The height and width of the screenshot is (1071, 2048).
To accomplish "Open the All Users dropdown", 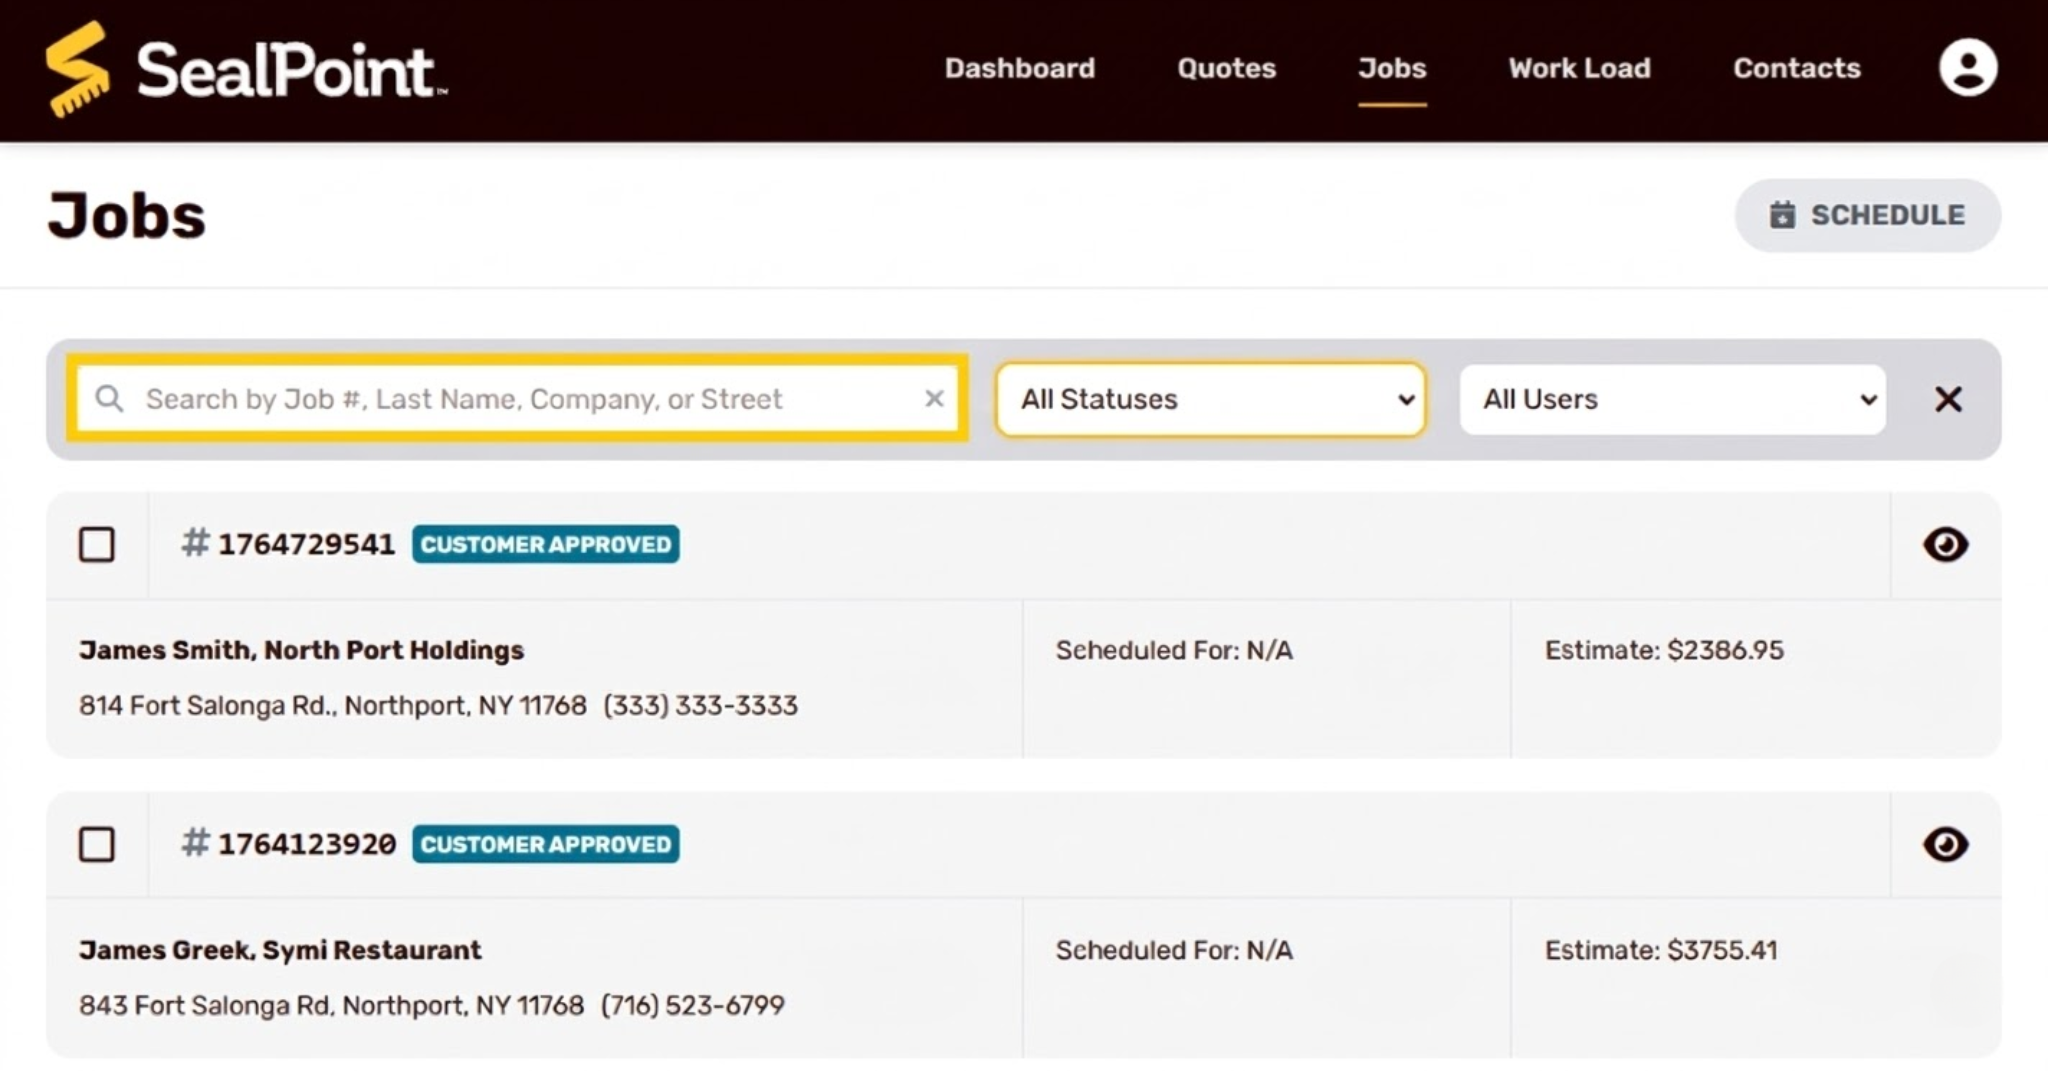I will (1672, 399).
